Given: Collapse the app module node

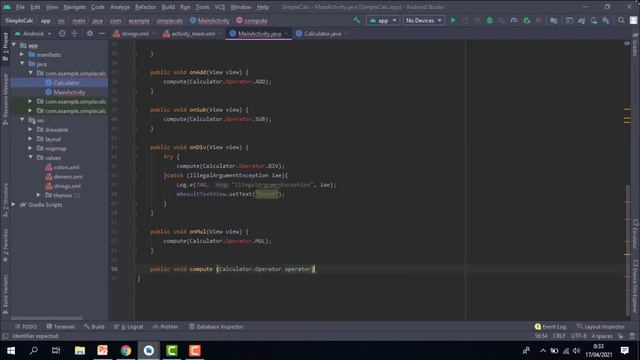Looking at the screenshot, I should [x=14, y=45].
